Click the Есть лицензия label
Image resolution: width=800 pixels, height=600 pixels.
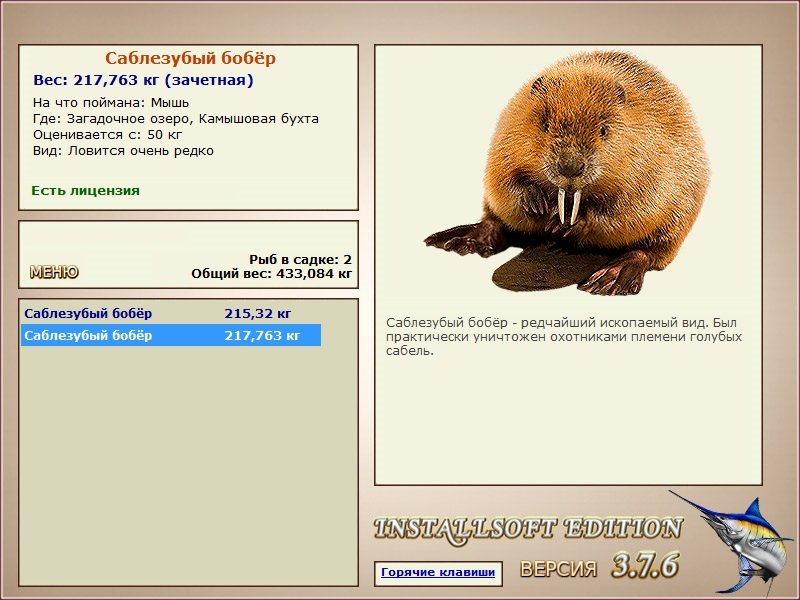tap(86, 190)
